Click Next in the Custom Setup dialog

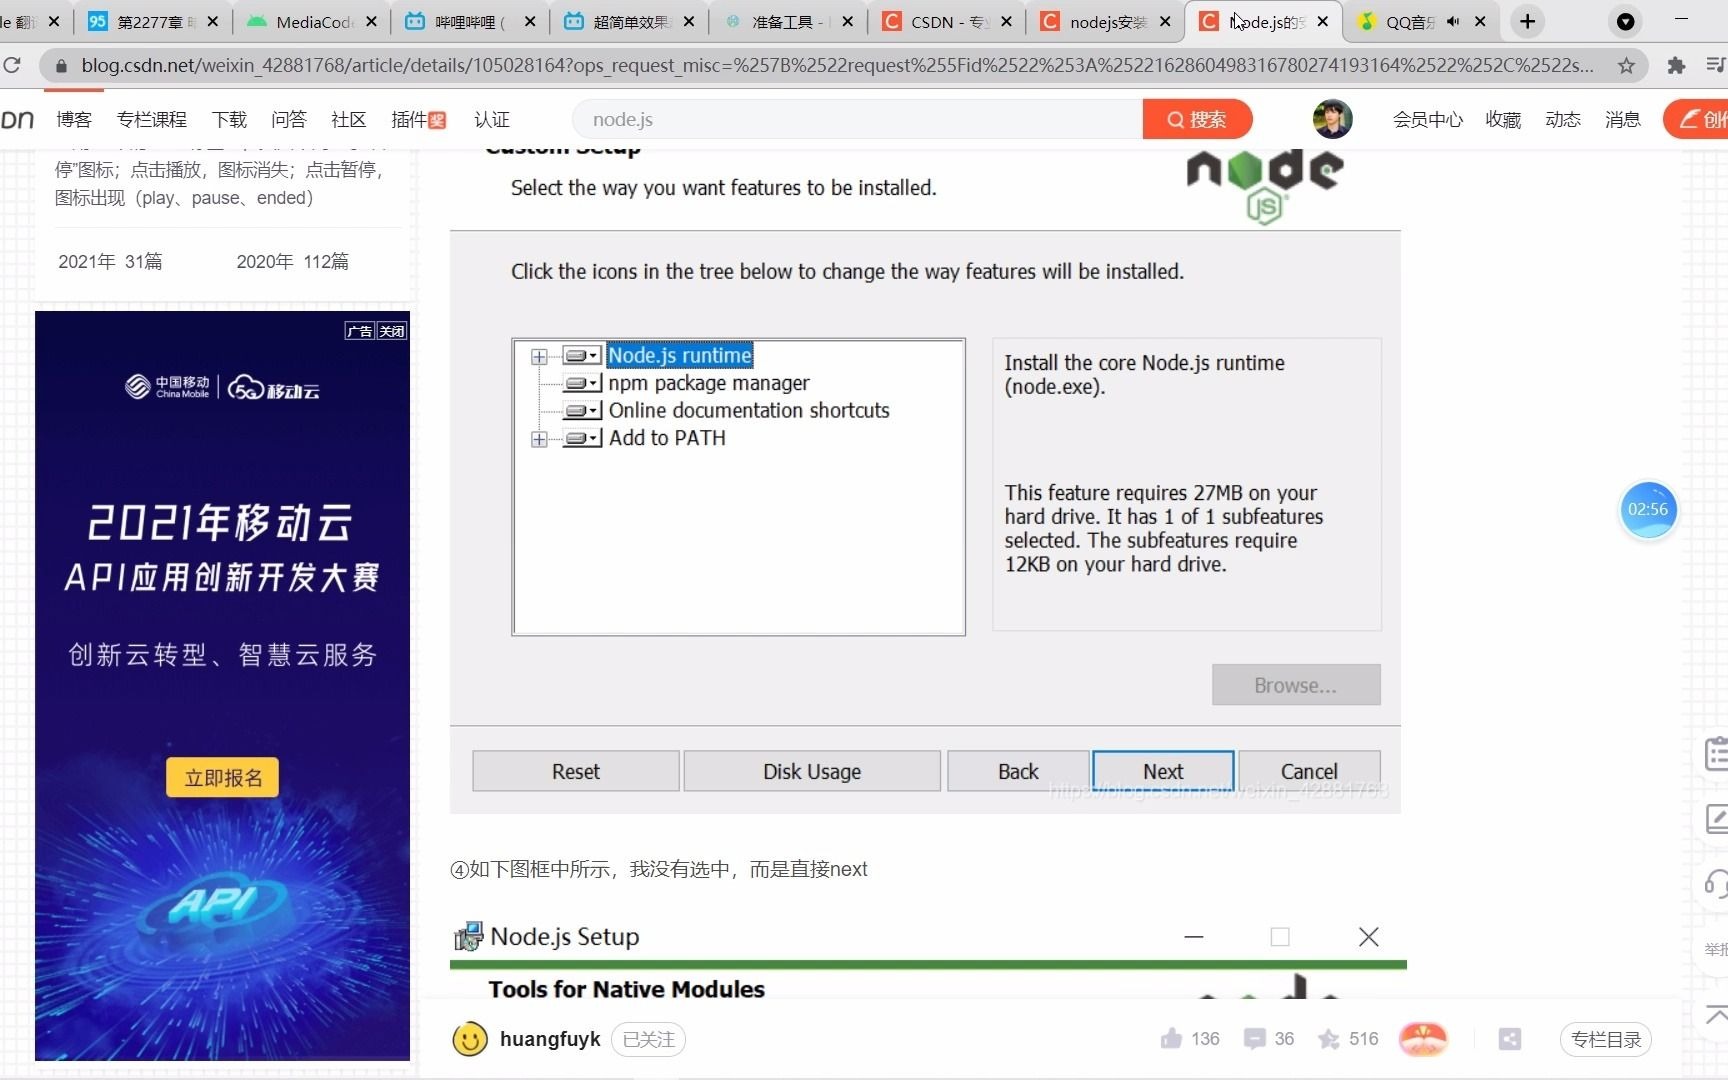point(1163,771)
